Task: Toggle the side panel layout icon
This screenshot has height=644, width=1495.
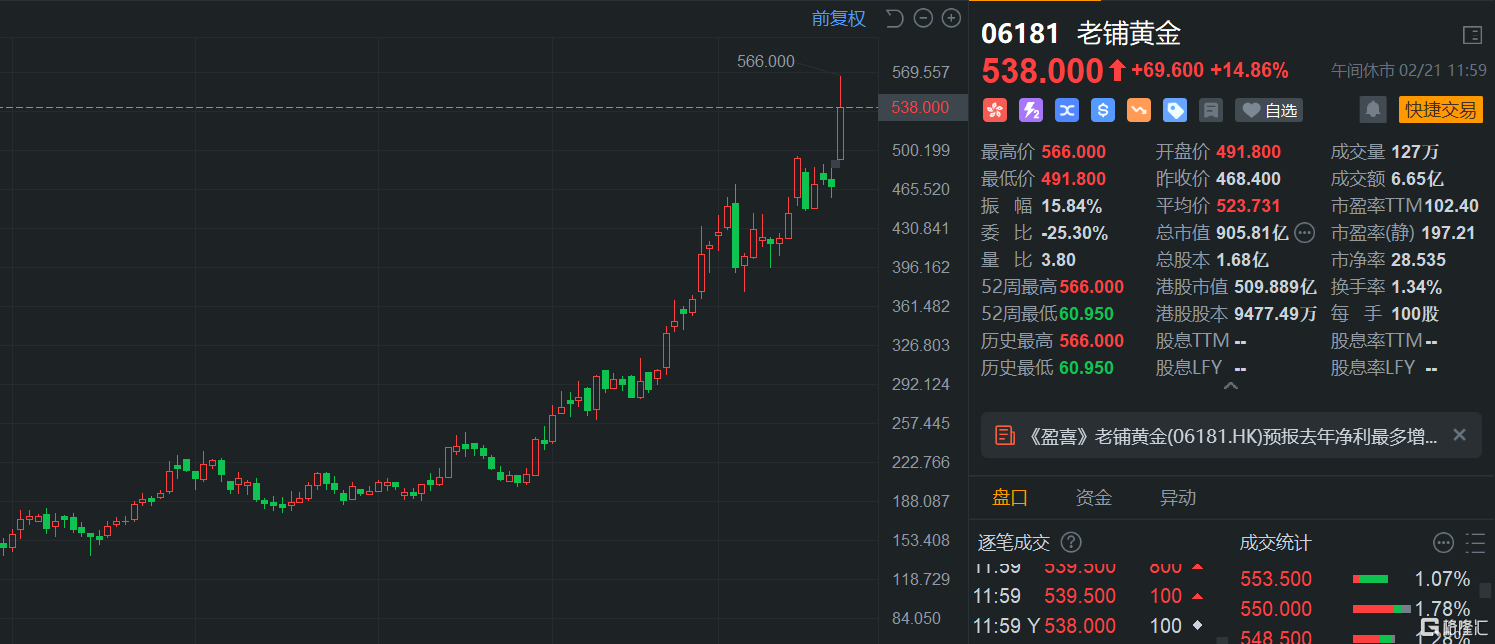Action: click(x=1472, y=35)
